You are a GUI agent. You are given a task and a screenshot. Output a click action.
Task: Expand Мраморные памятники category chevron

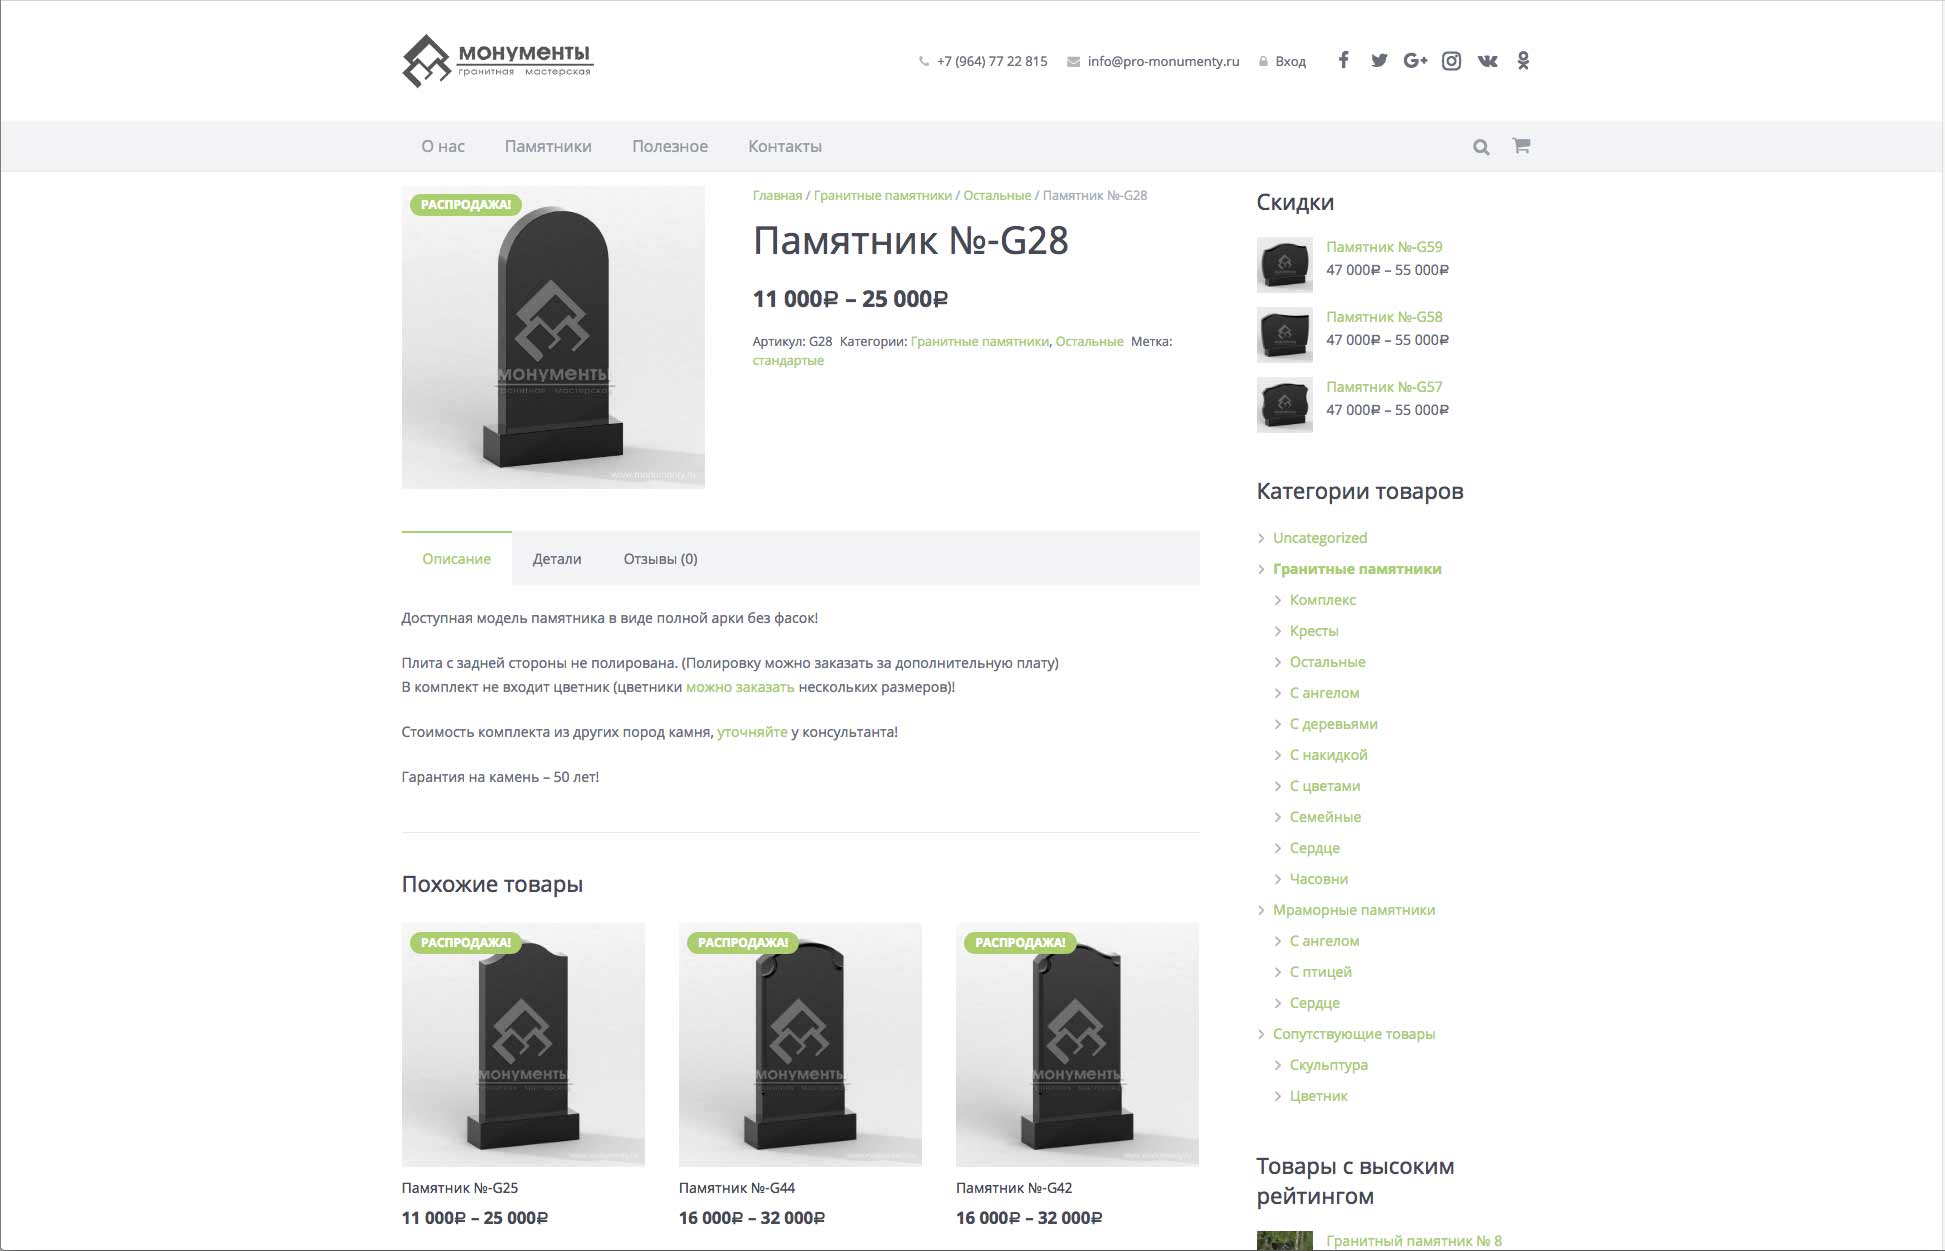(1261, 910)
